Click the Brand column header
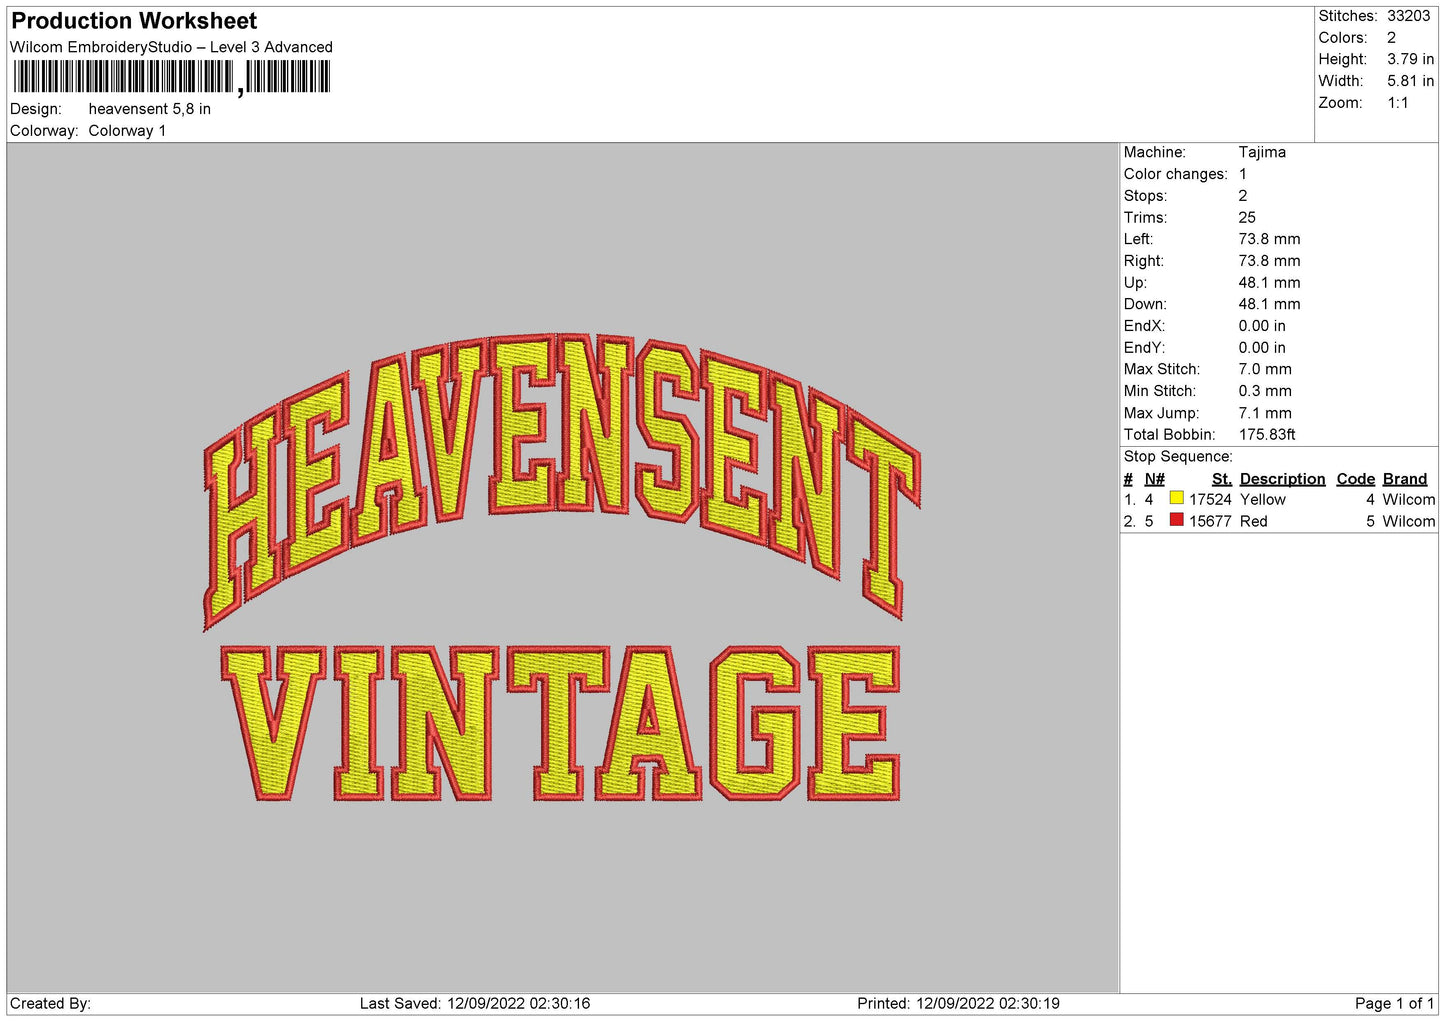1445x1021 pixels. tap(1405, 479)
